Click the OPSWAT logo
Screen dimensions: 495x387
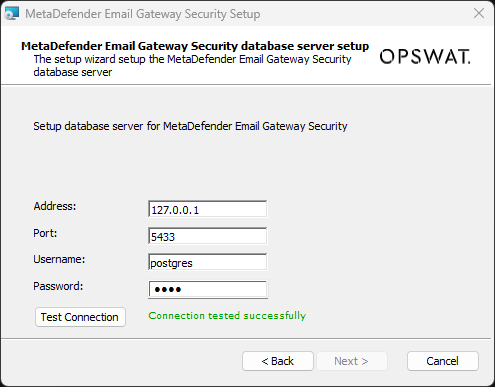pos(425,57)
